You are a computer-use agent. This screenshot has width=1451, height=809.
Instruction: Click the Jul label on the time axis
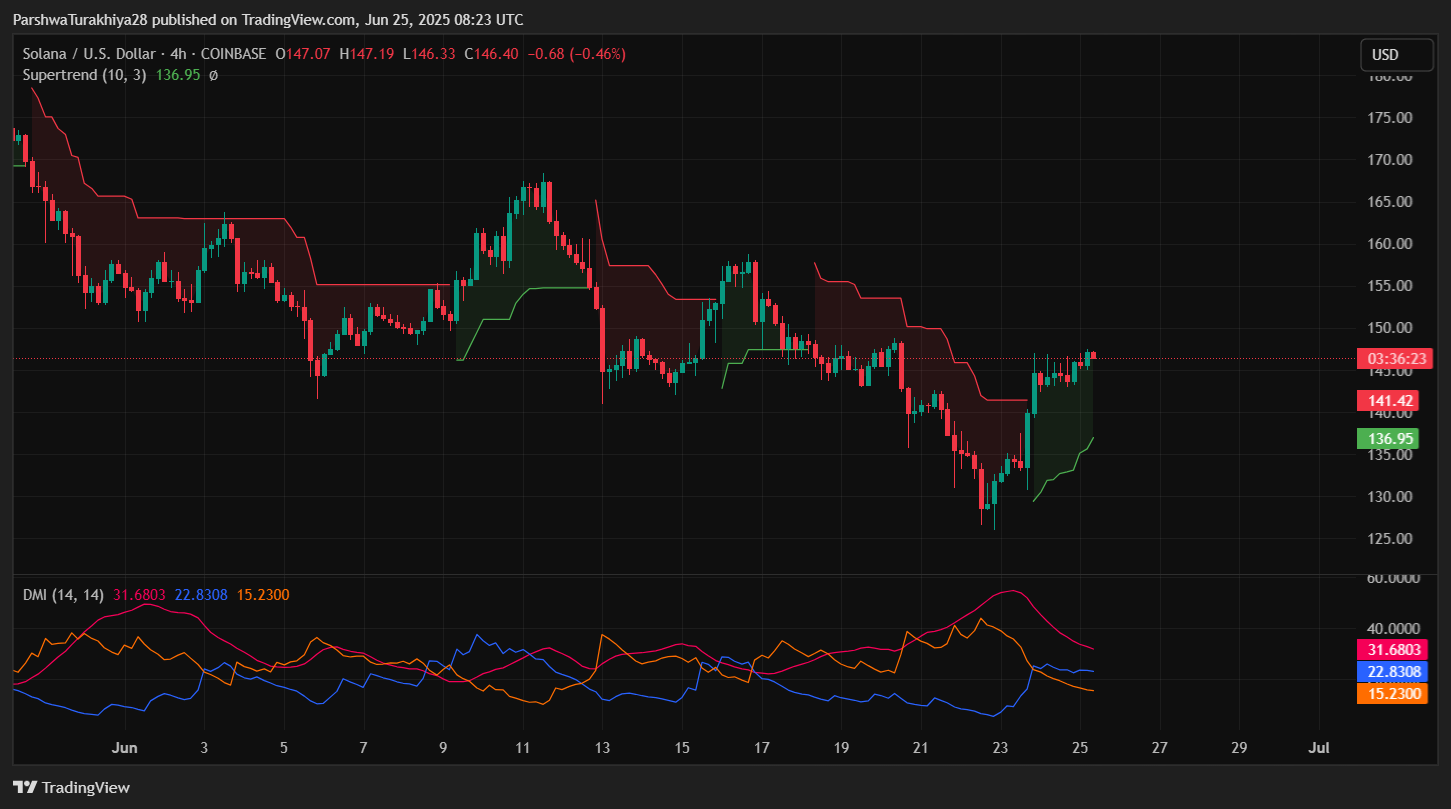1319,747
